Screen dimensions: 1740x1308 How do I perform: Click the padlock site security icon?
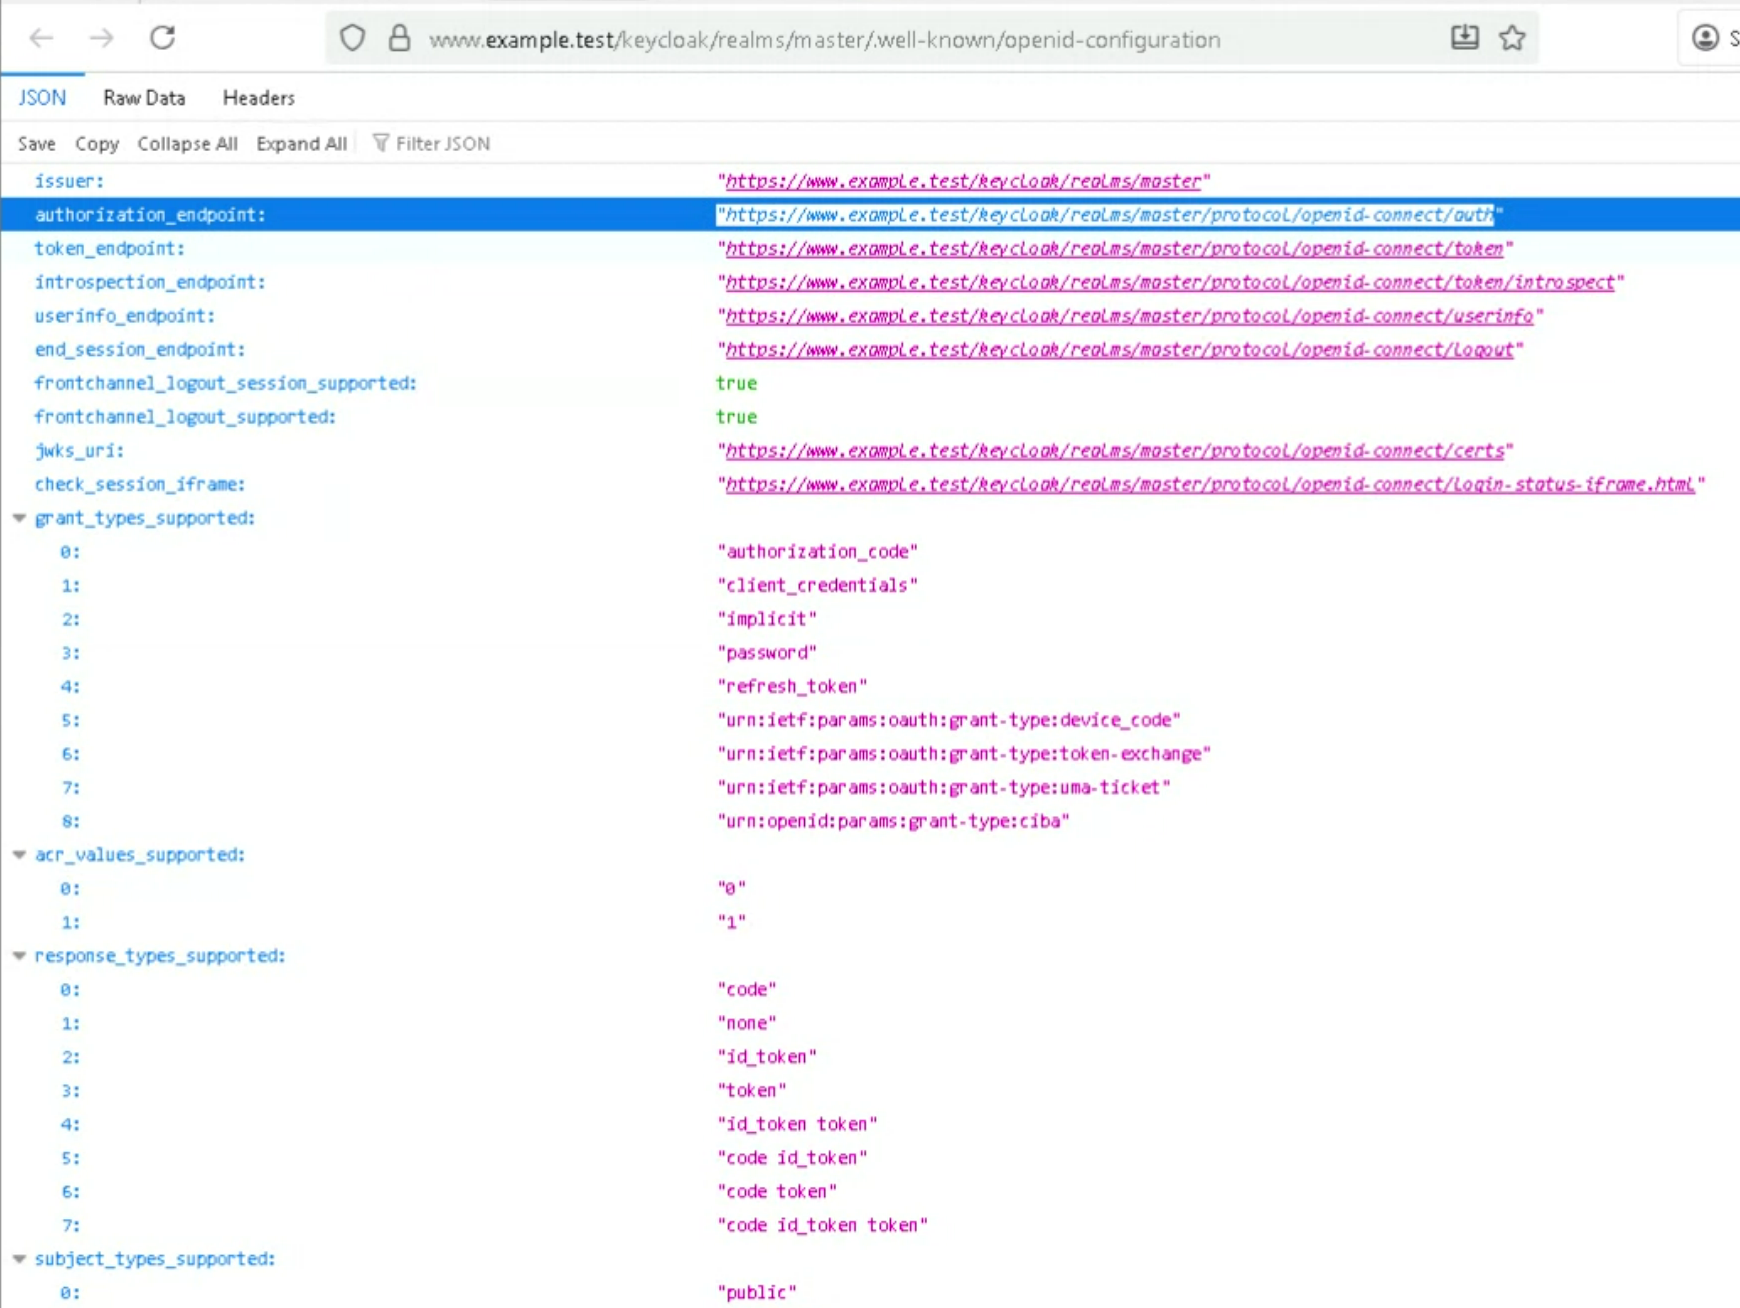click(399, 39)
